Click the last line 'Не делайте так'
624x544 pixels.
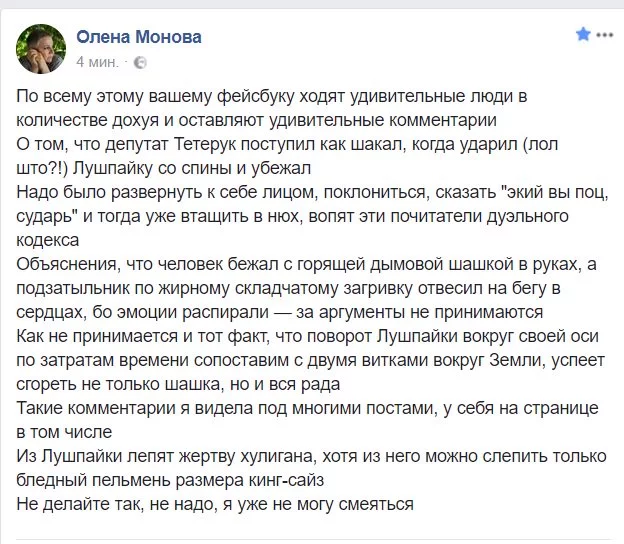click(x=215, y=504)
